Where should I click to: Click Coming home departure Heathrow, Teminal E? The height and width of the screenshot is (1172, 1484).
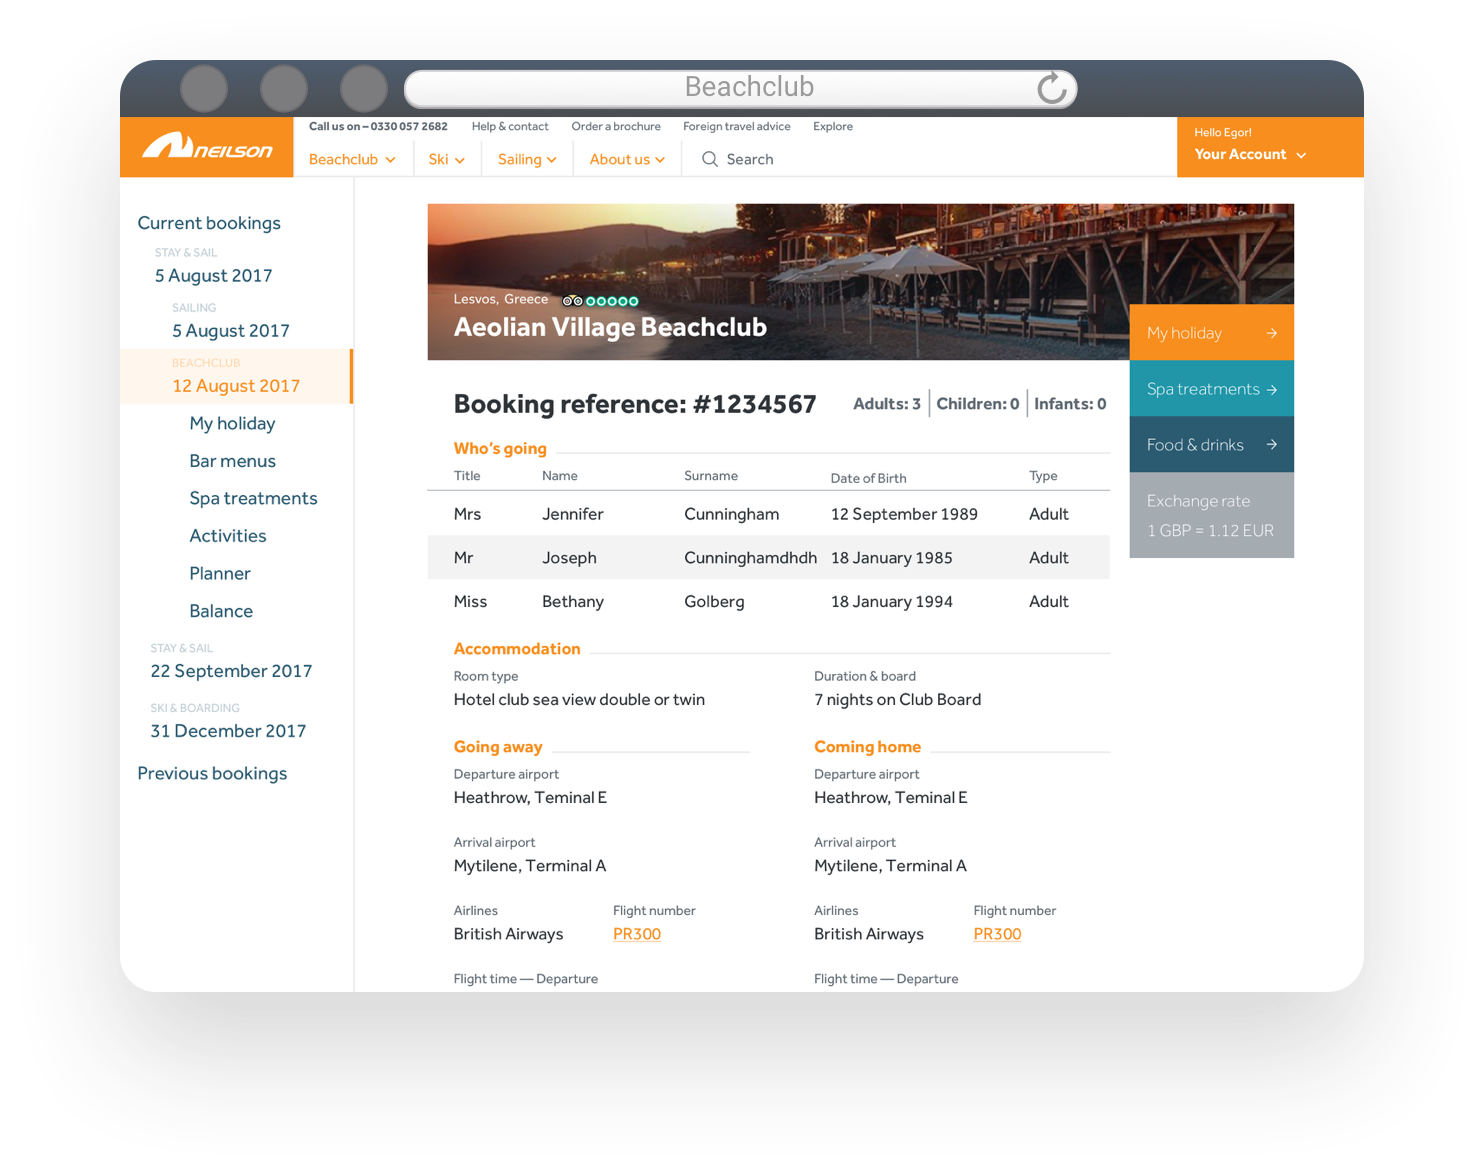pyautogui.click(x=891, y=798)
